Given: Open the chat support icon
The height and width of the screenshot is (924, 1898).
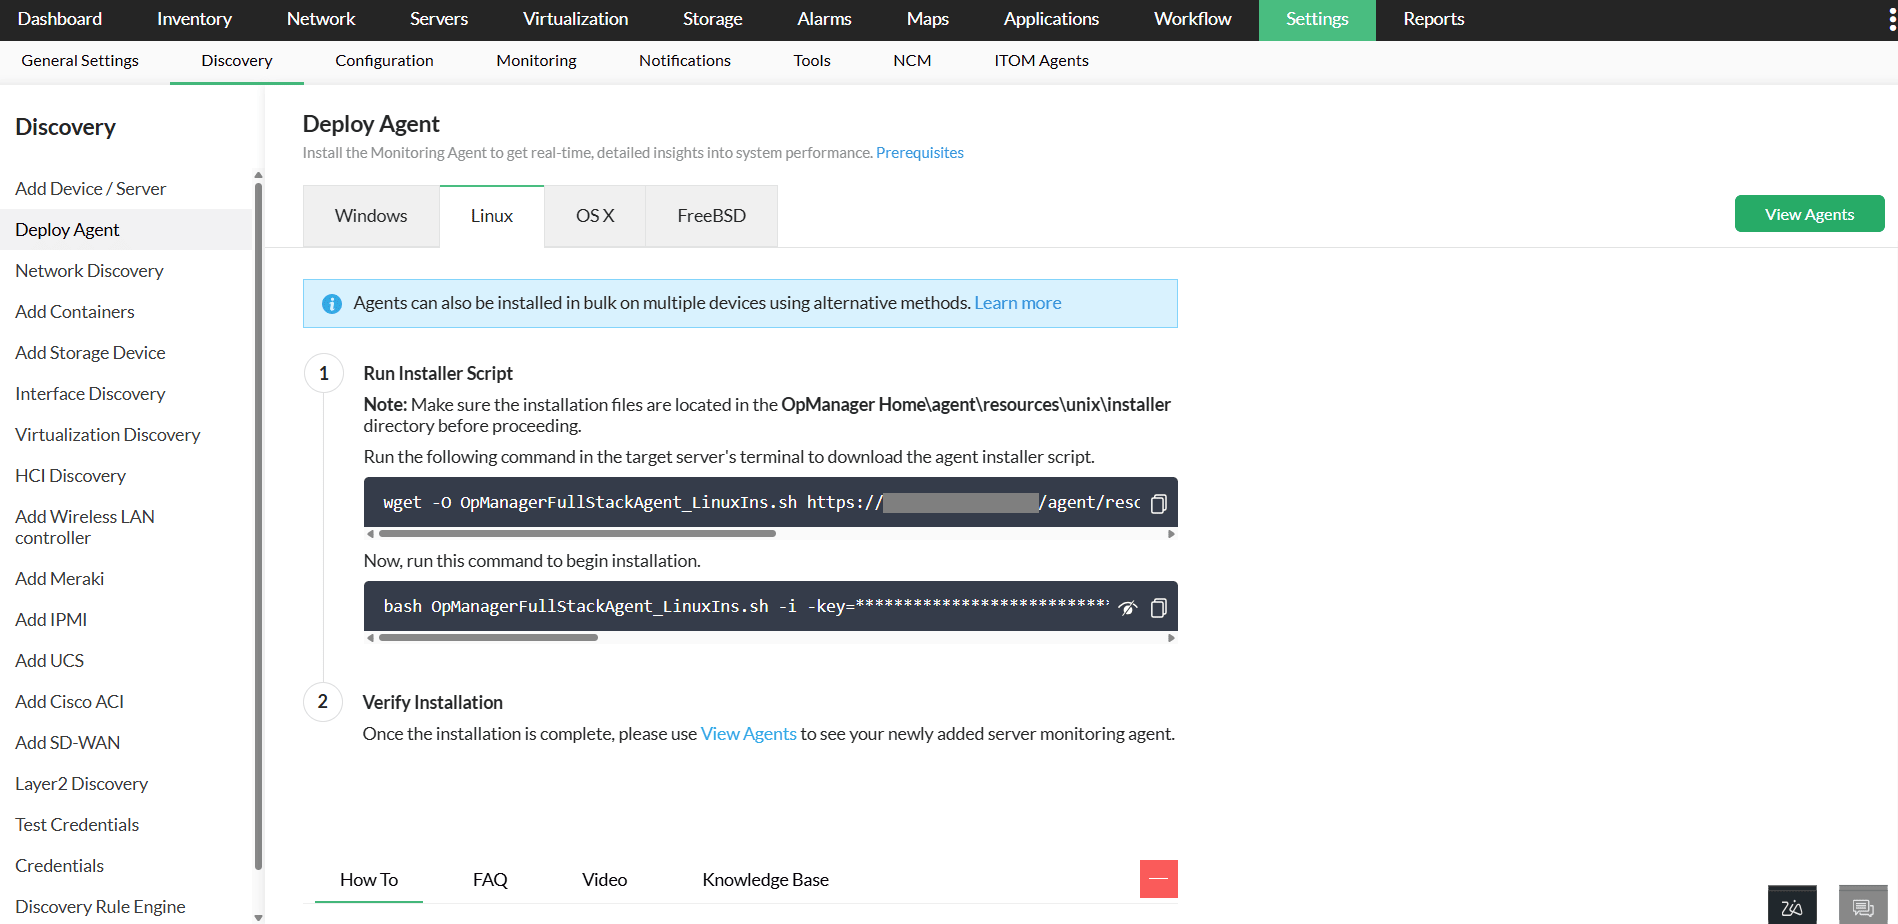Looking at the screenshot, I should [1863, 906].
